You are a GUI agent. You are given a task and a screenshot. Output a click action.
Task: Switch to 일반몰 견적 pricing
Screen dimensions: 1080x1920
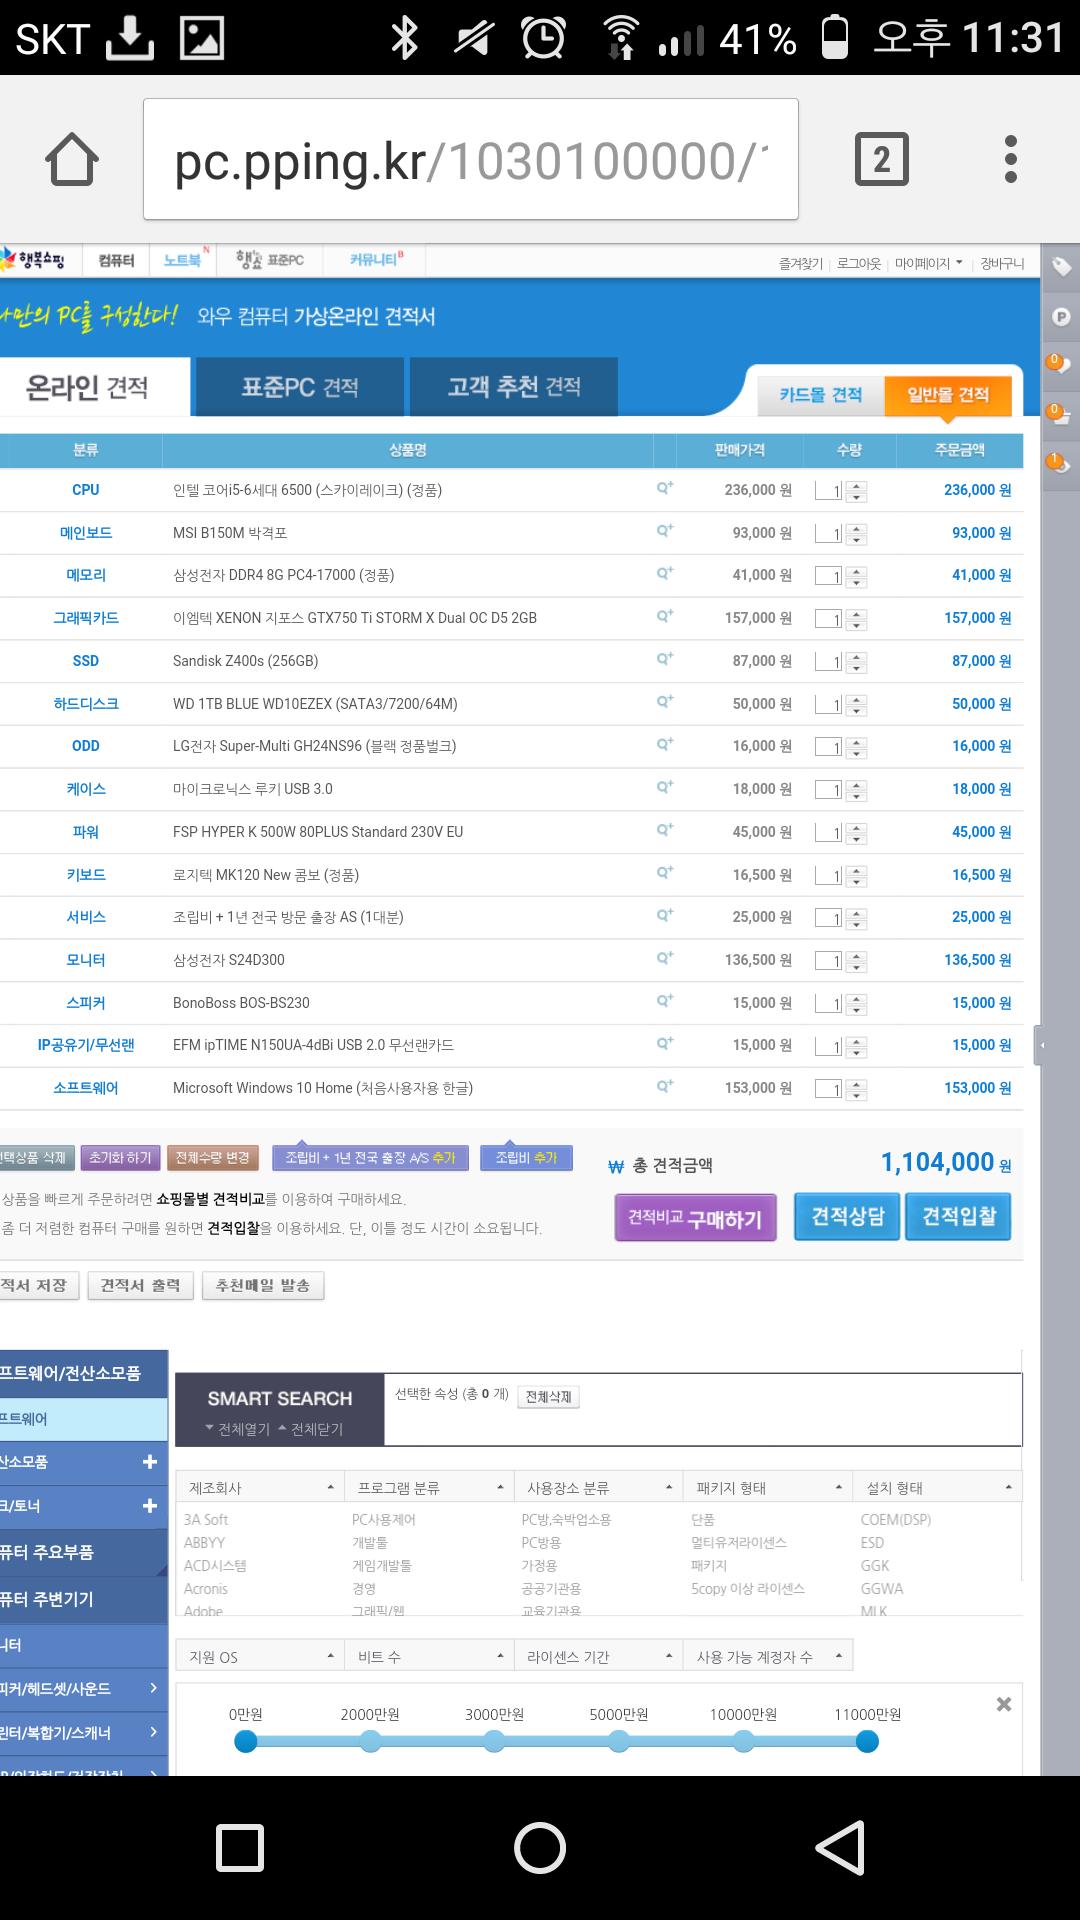tap(947, 395)
